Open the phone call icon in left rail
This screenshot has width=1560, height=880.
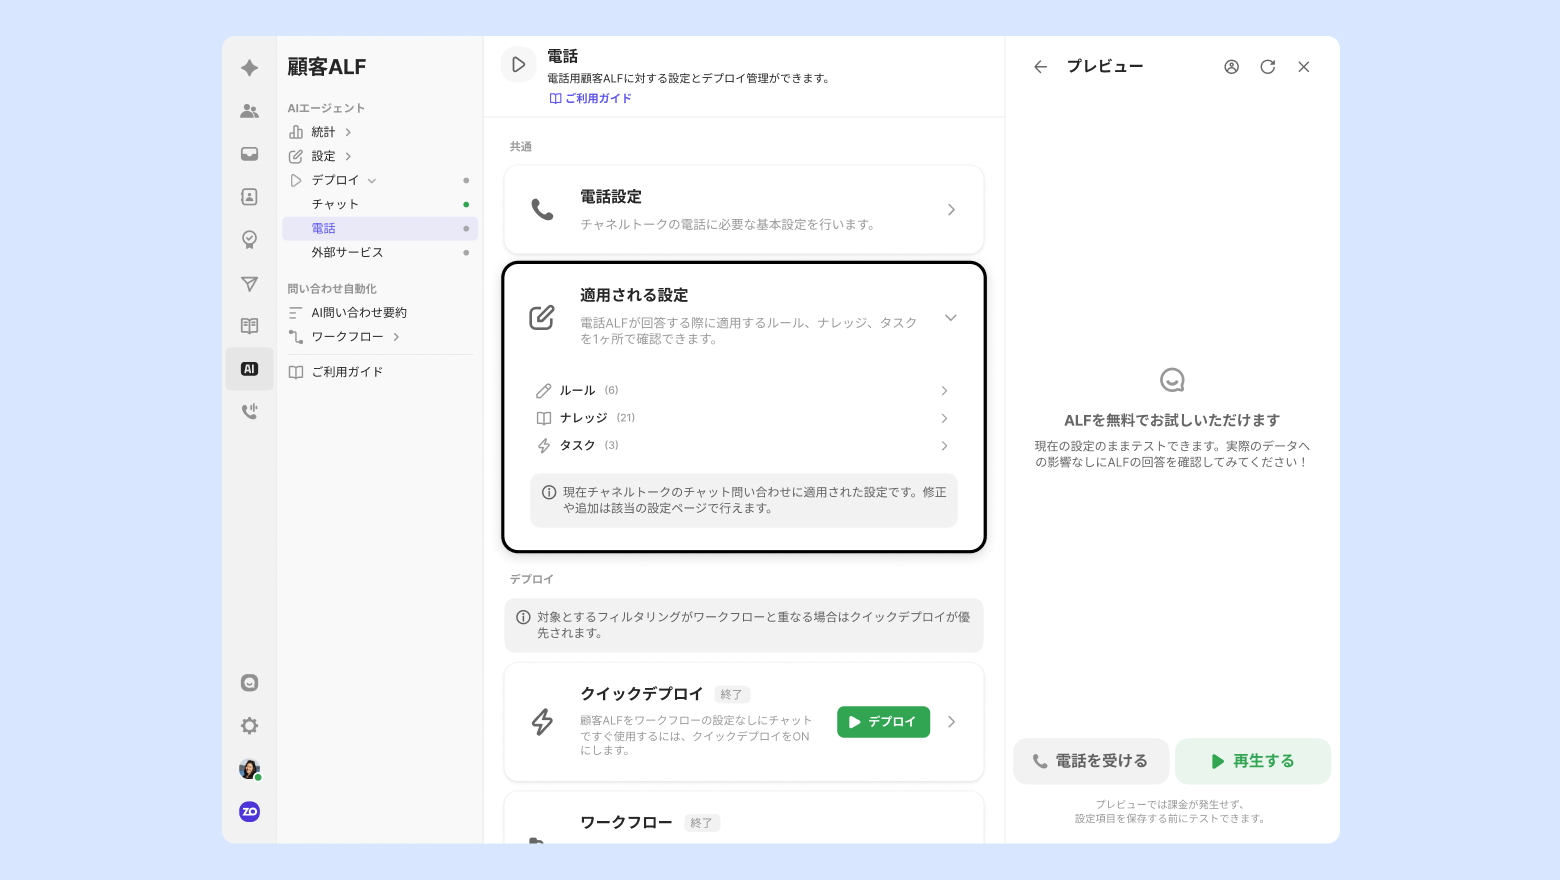tap(250, 411)
